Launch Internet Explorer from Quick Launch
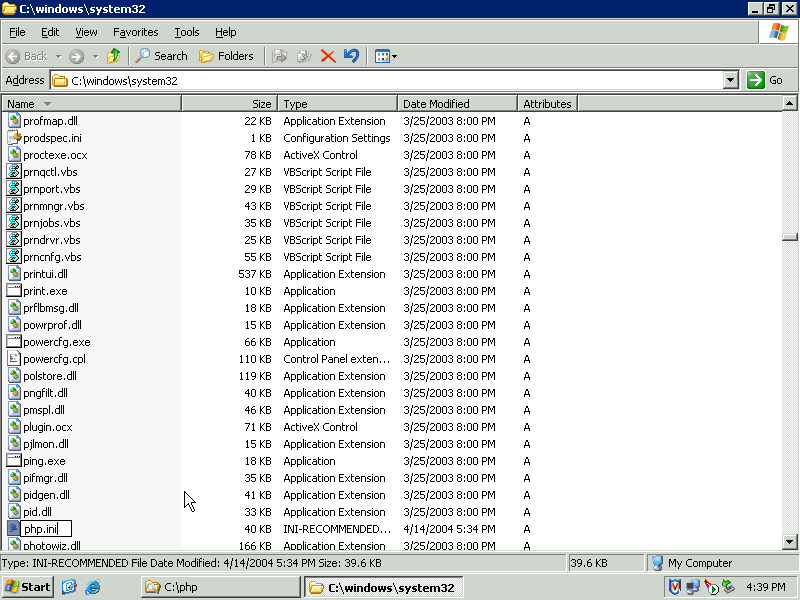The width and height of the screenshot is (800, 600). [x=93, y=587]
